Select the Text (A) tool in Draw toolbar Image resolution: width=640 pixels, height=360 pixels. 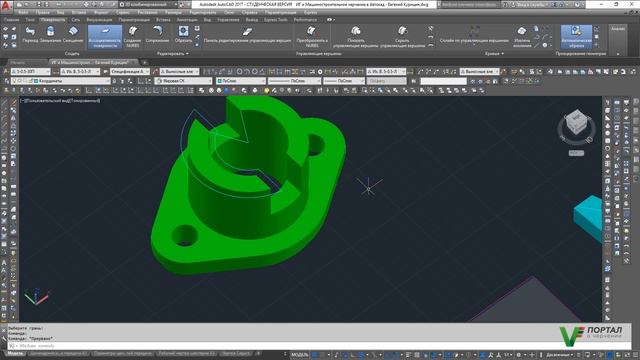[x=4, y=262]
